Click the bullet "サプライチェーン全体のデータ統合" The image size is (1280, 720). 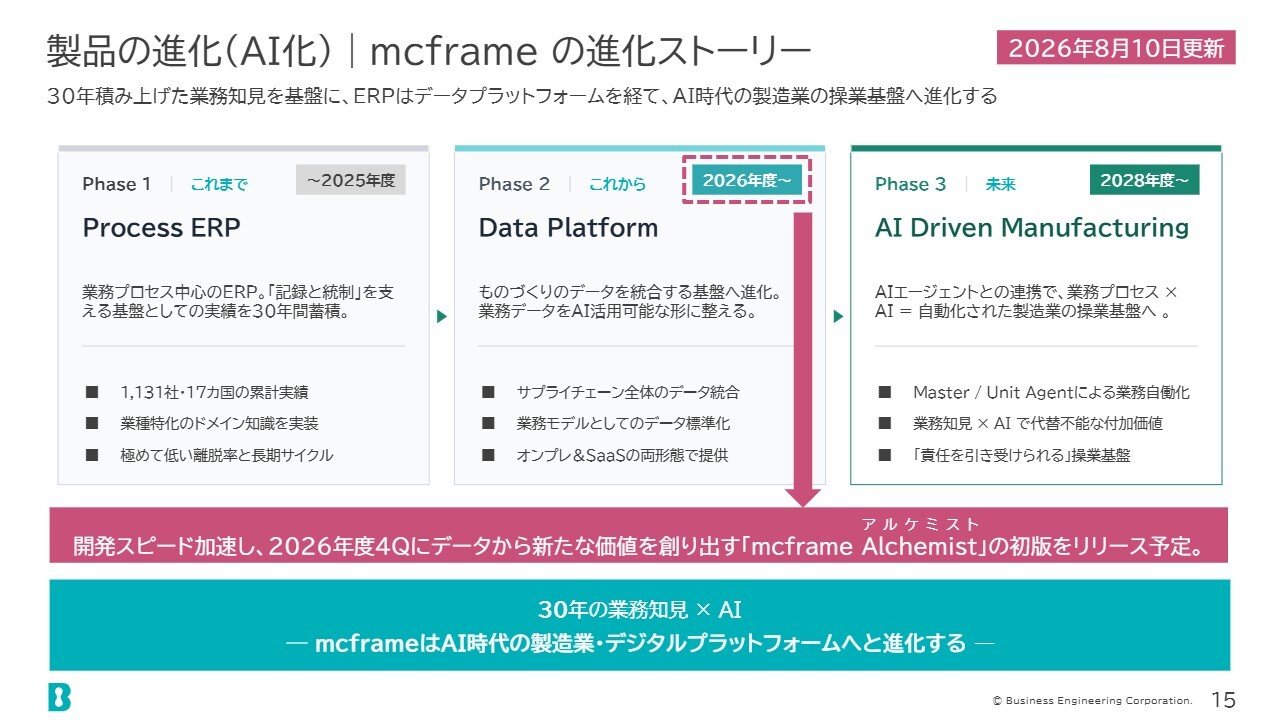click(x=628, y=392)
